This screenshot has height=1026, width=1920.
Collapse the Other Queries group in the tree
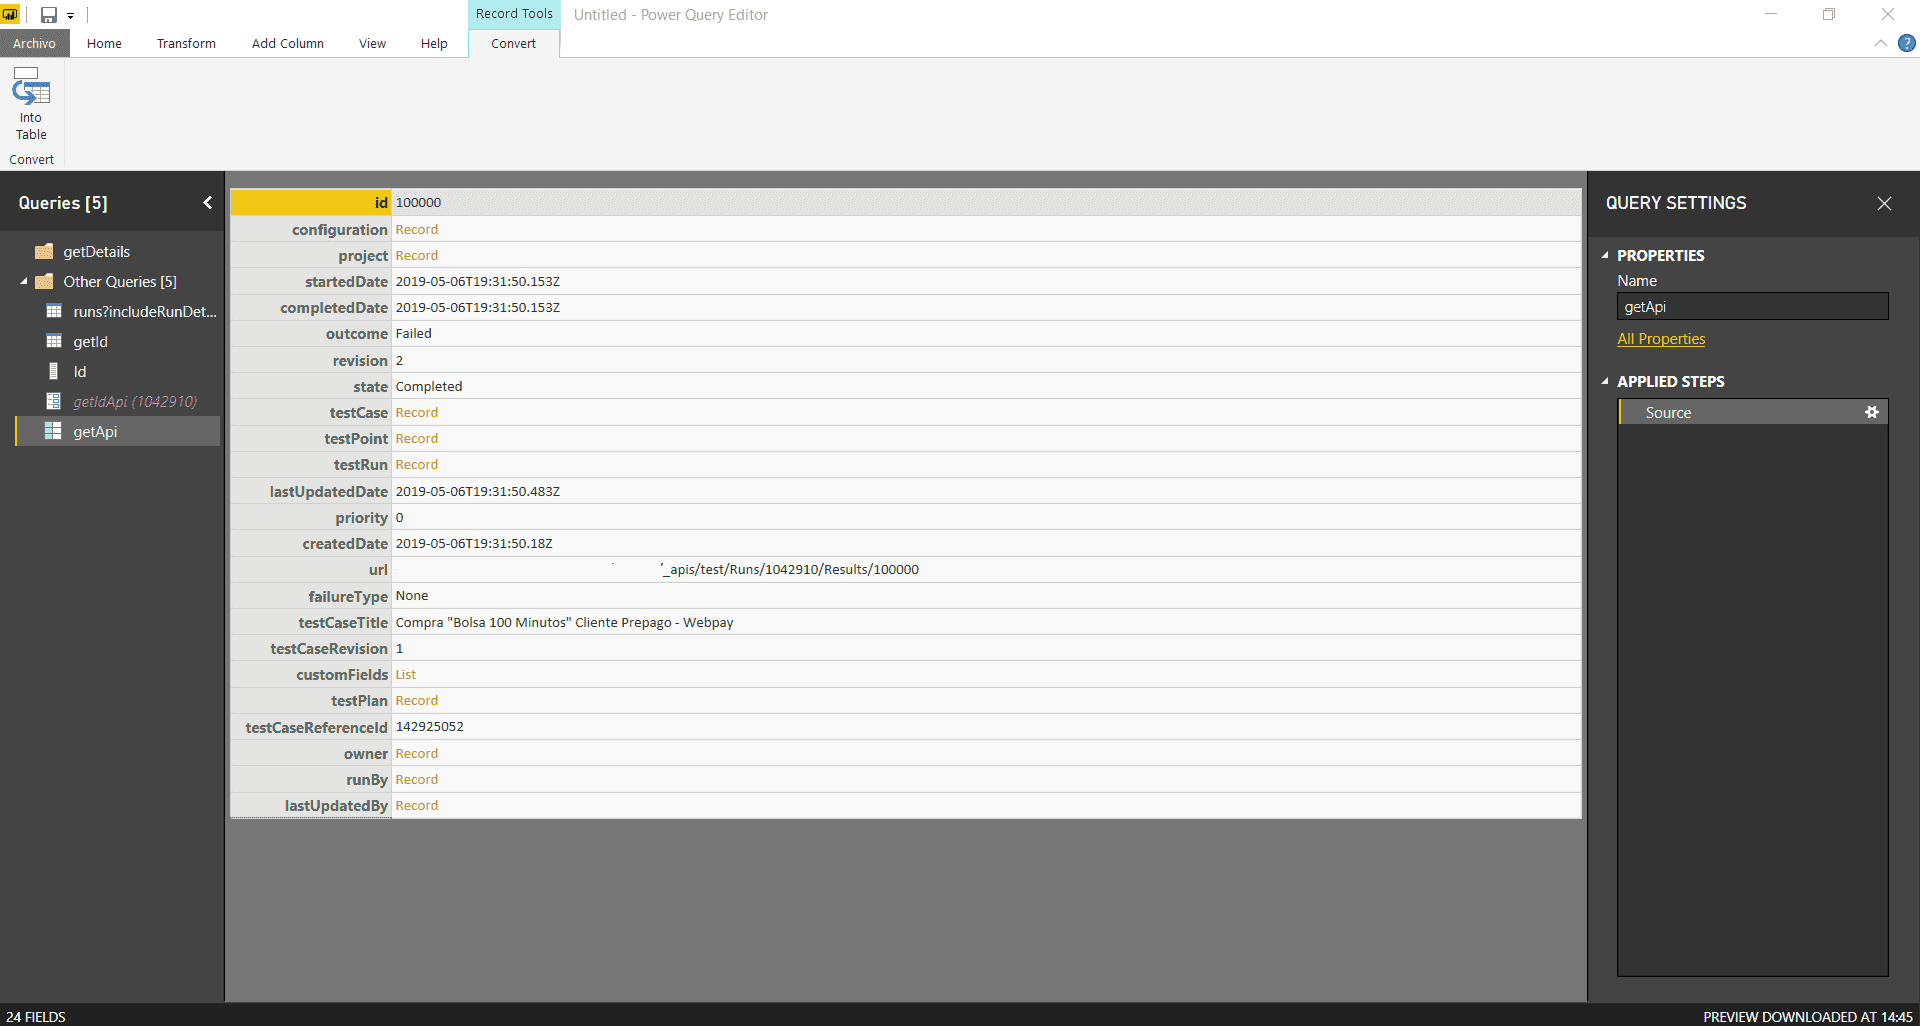coord(22,281)
